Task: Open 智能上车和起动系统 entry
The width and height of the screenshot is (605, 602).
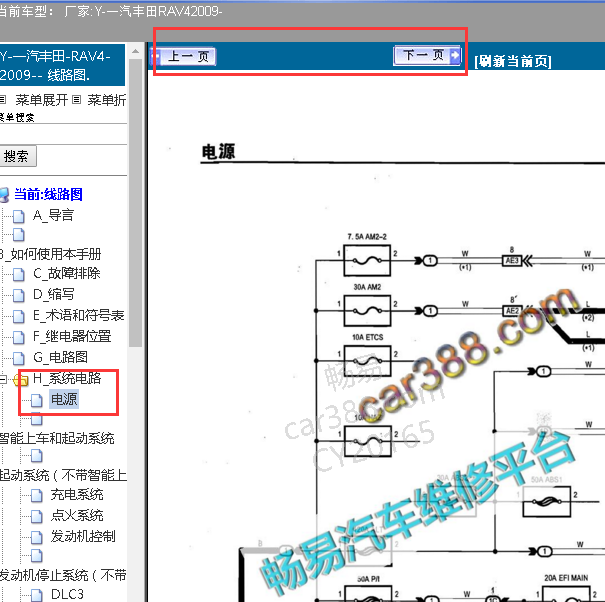Action: click(x=57, y=438)
